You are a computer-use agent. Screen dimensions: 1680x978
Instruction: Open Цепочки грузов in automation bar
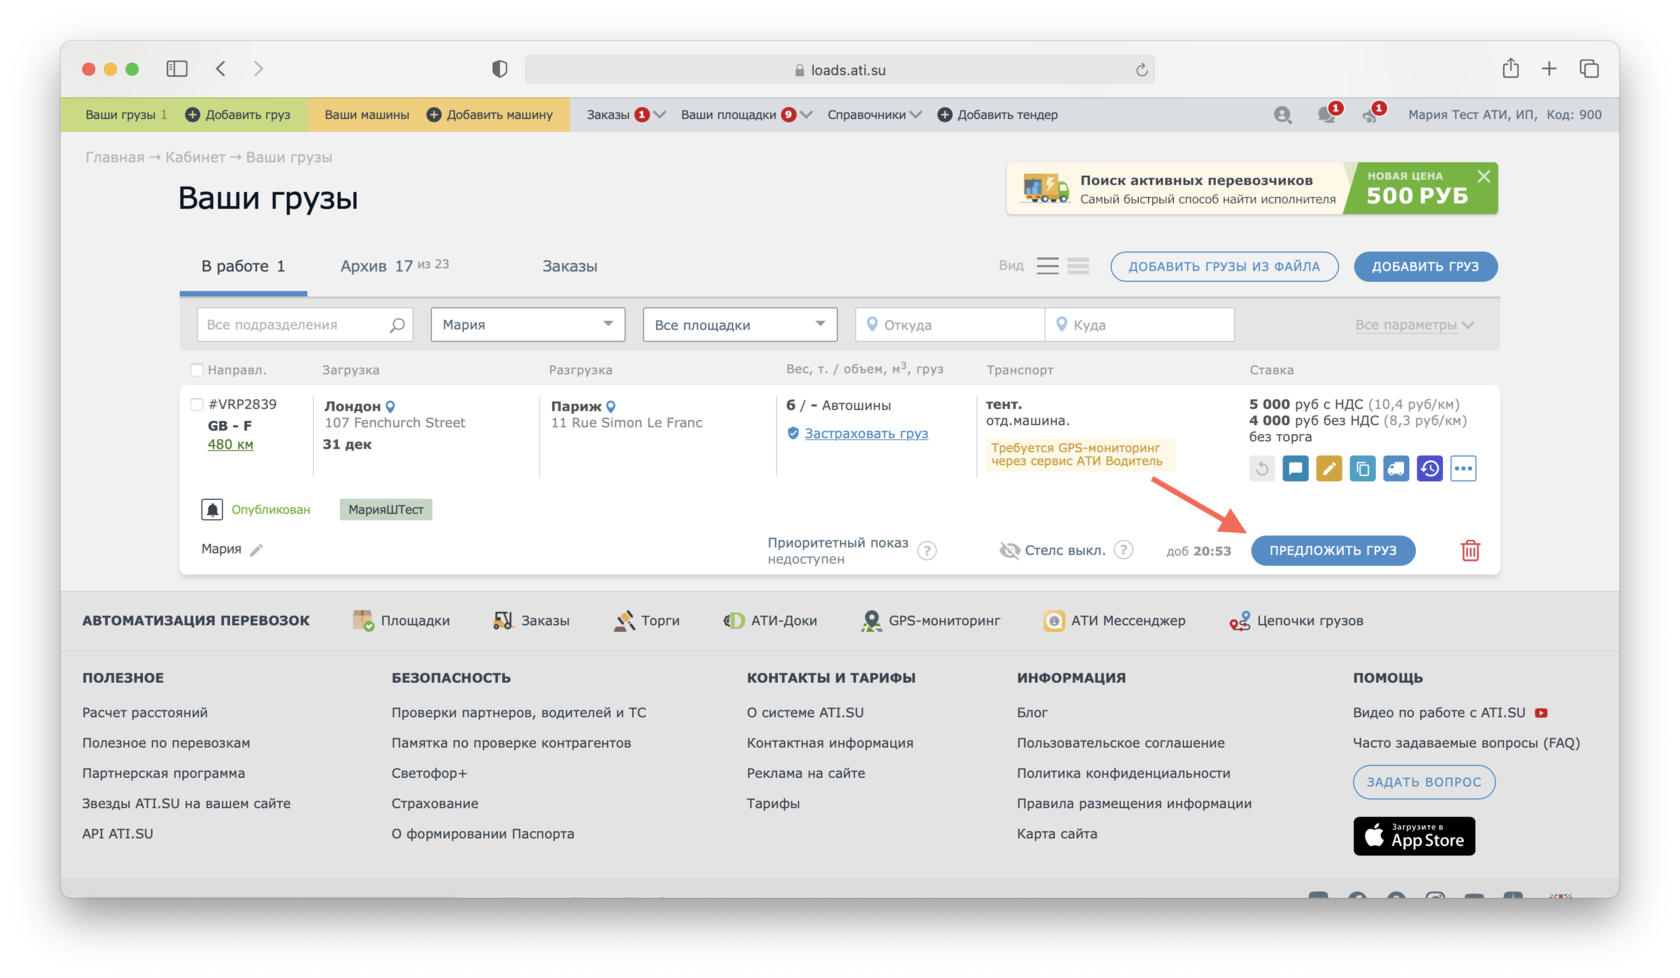(x=1296, y=621)
